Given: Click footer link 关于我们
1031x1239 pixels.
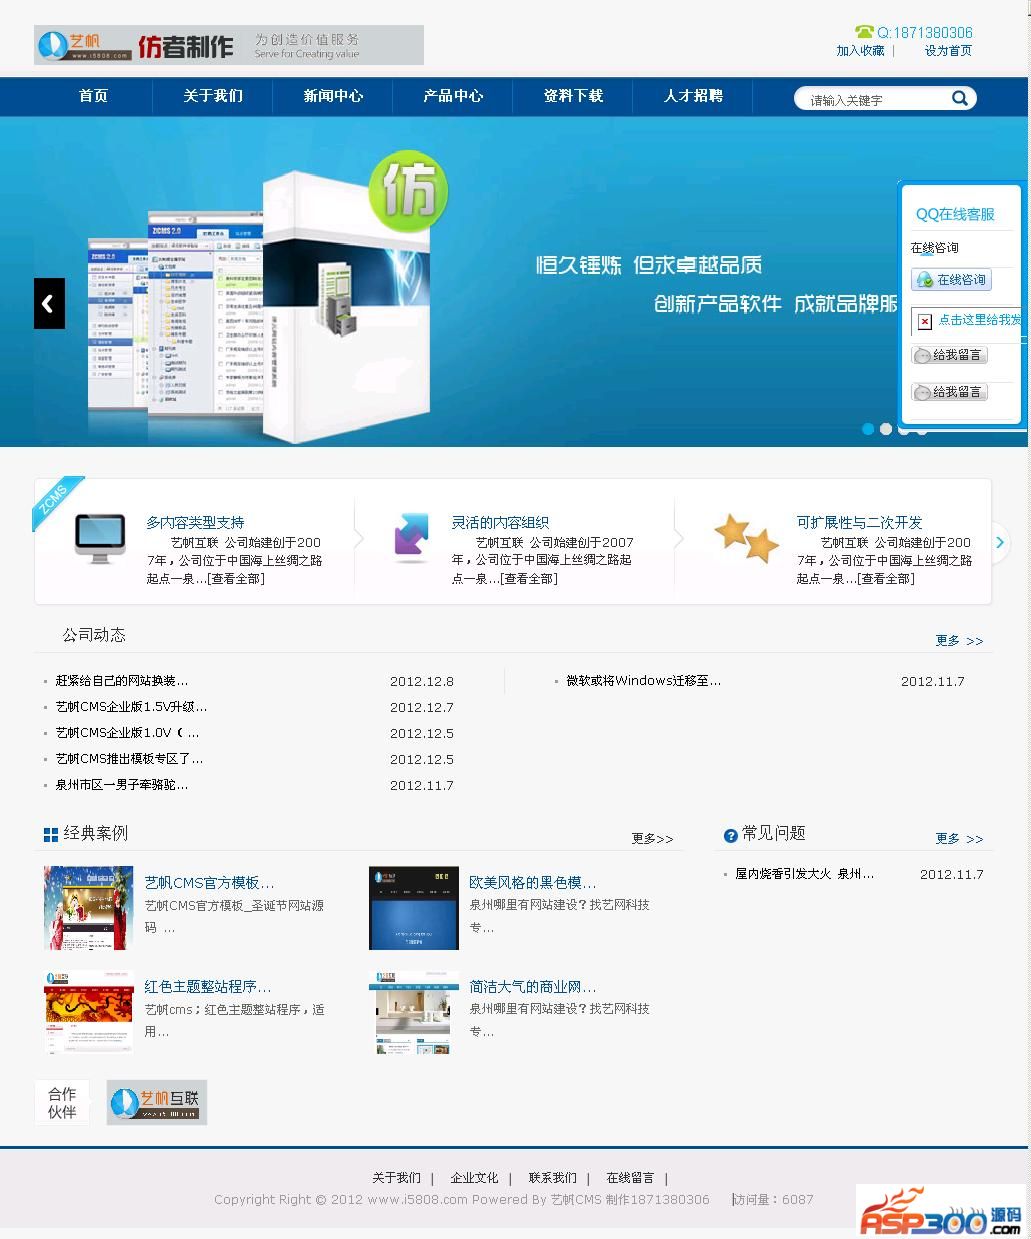Looking at the screenshot, I should point(396,1178).
